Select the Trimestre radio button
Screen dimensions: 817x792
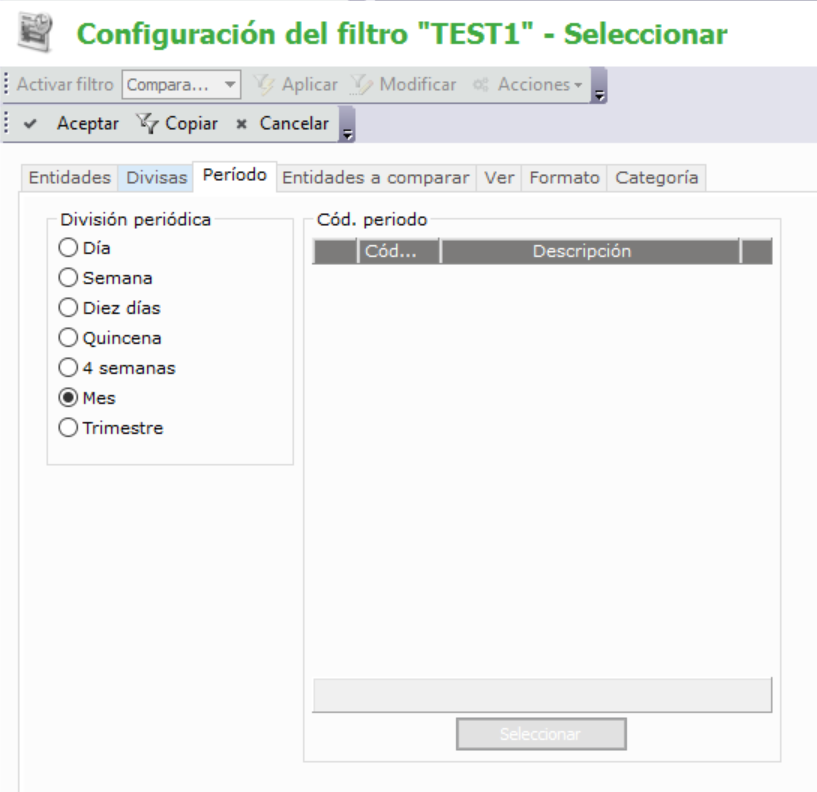pyautogui.click(x=68, y=428)
